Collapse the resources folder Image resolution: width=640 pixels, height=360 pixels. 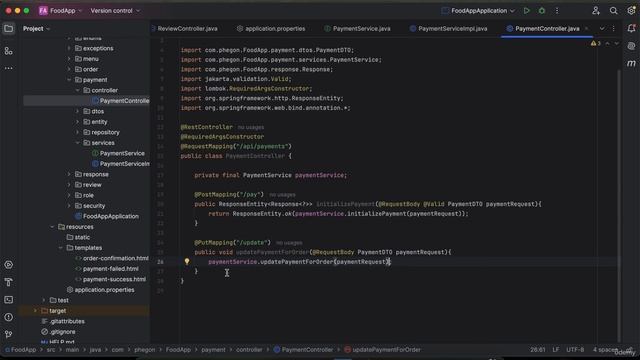[x=52, y=227]
